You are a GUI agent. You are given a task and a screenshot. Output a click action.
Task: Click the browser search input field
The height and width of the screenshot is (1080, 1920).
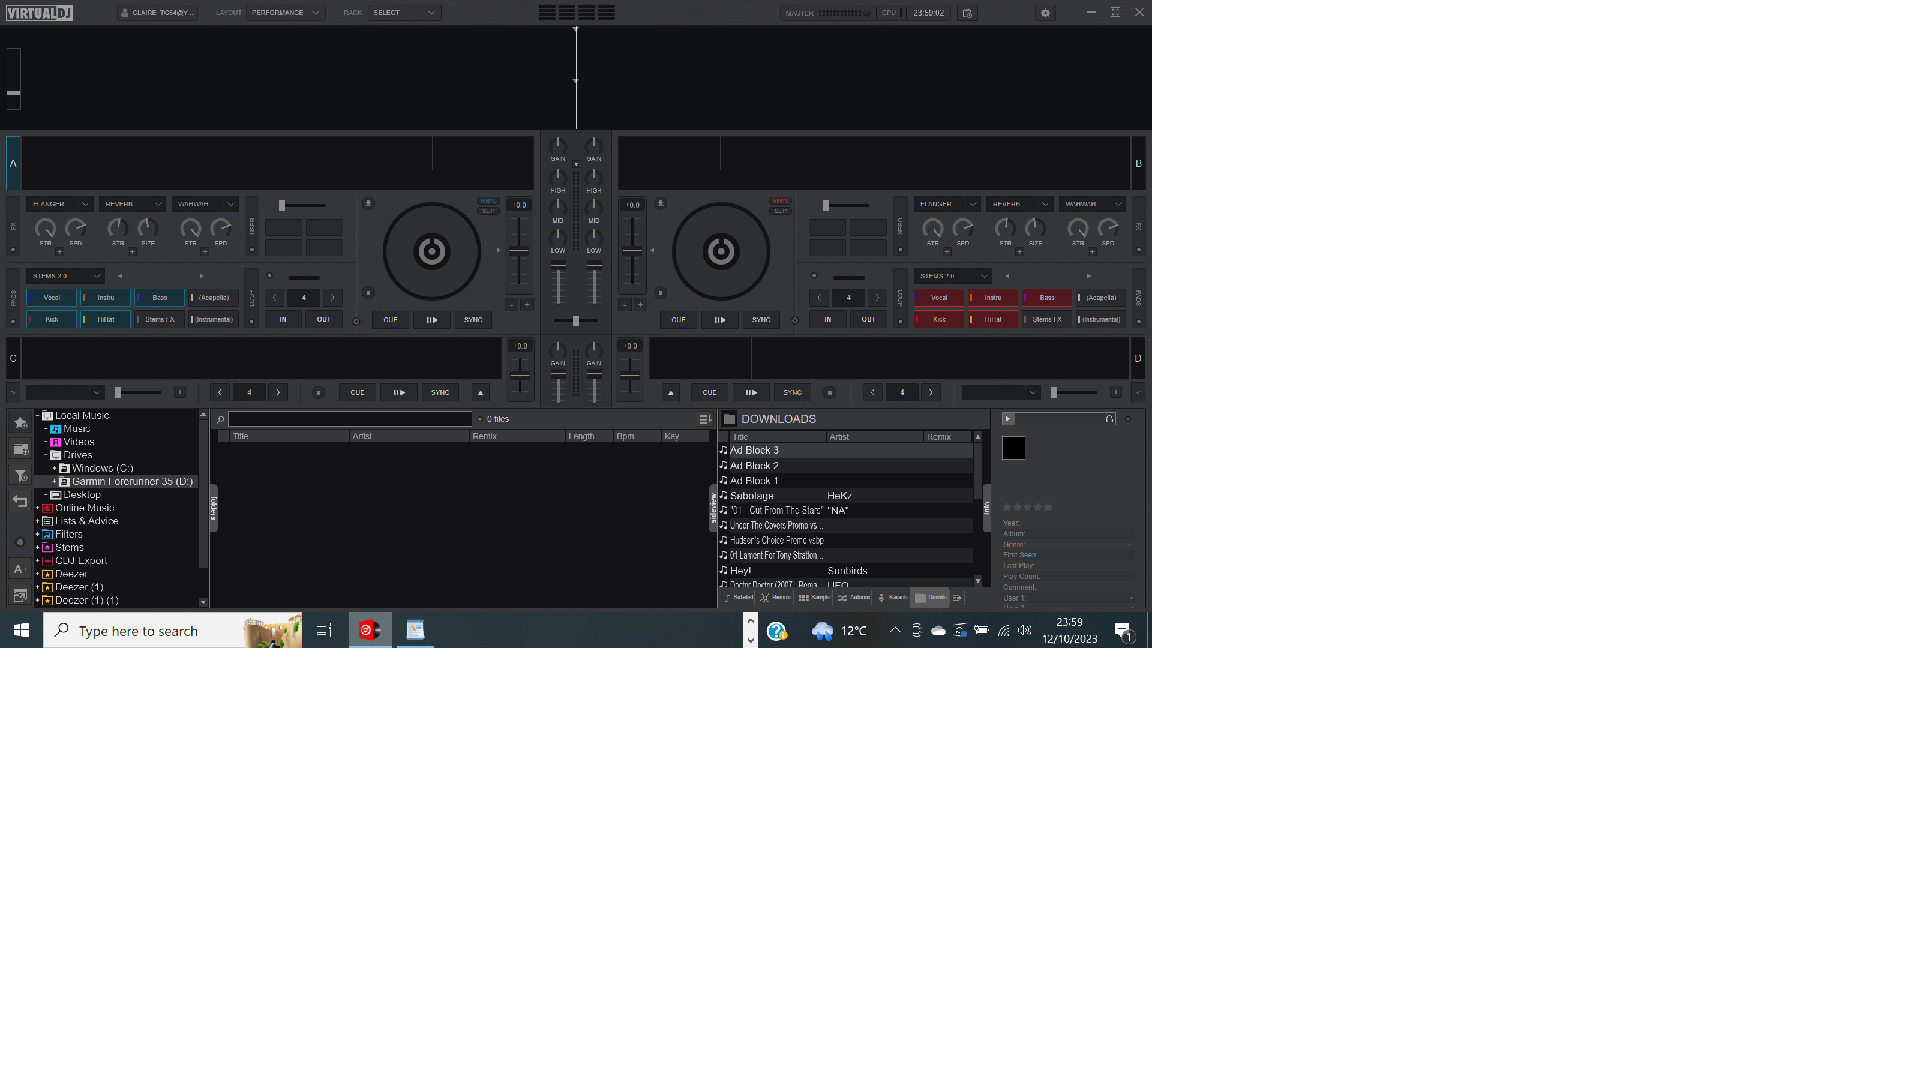click(350, 419)
